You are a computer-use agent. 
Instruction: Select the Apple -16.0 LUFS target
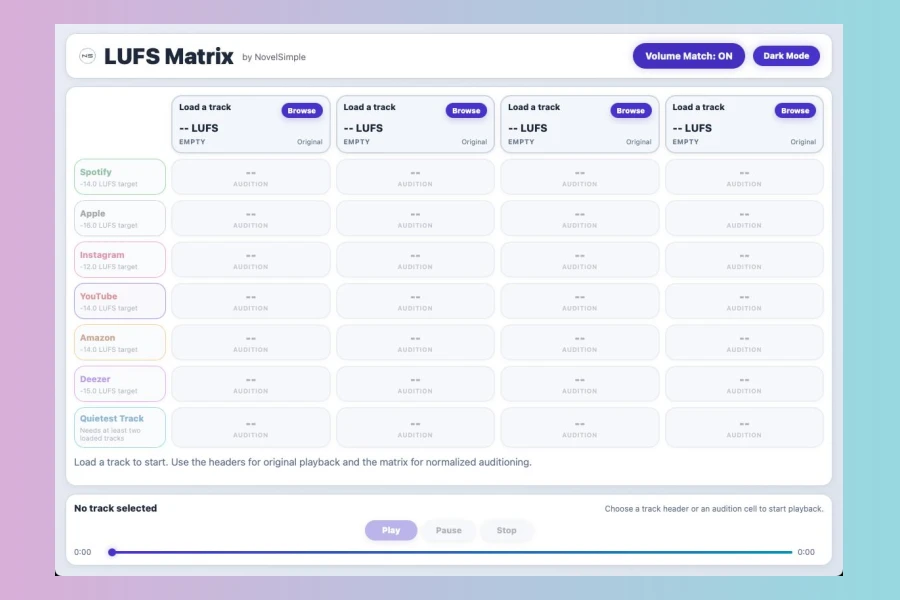pyautogui.click(x=120, y=219)
